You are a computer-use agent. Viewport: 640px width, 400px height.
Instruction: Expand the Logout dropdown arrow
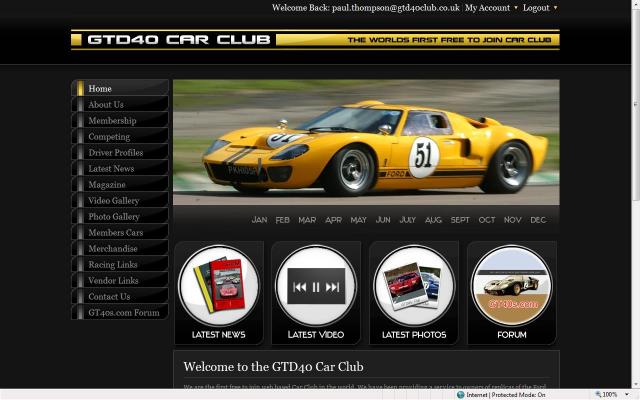[x=555, y=8]
